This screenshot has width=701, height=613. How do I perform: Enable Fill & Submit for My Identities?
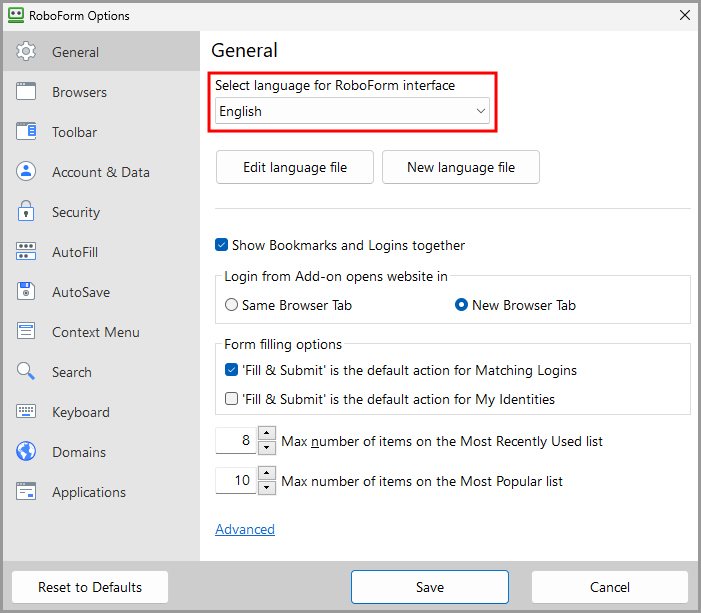click(x=231, y=398)
